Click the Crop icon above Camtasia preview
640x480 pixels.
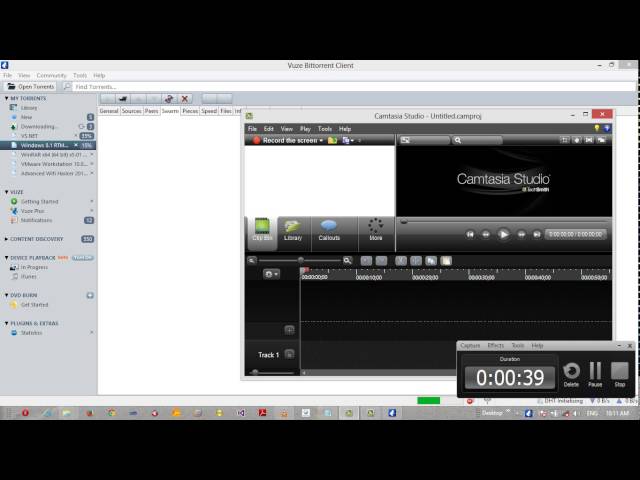[x=565, y=140]
